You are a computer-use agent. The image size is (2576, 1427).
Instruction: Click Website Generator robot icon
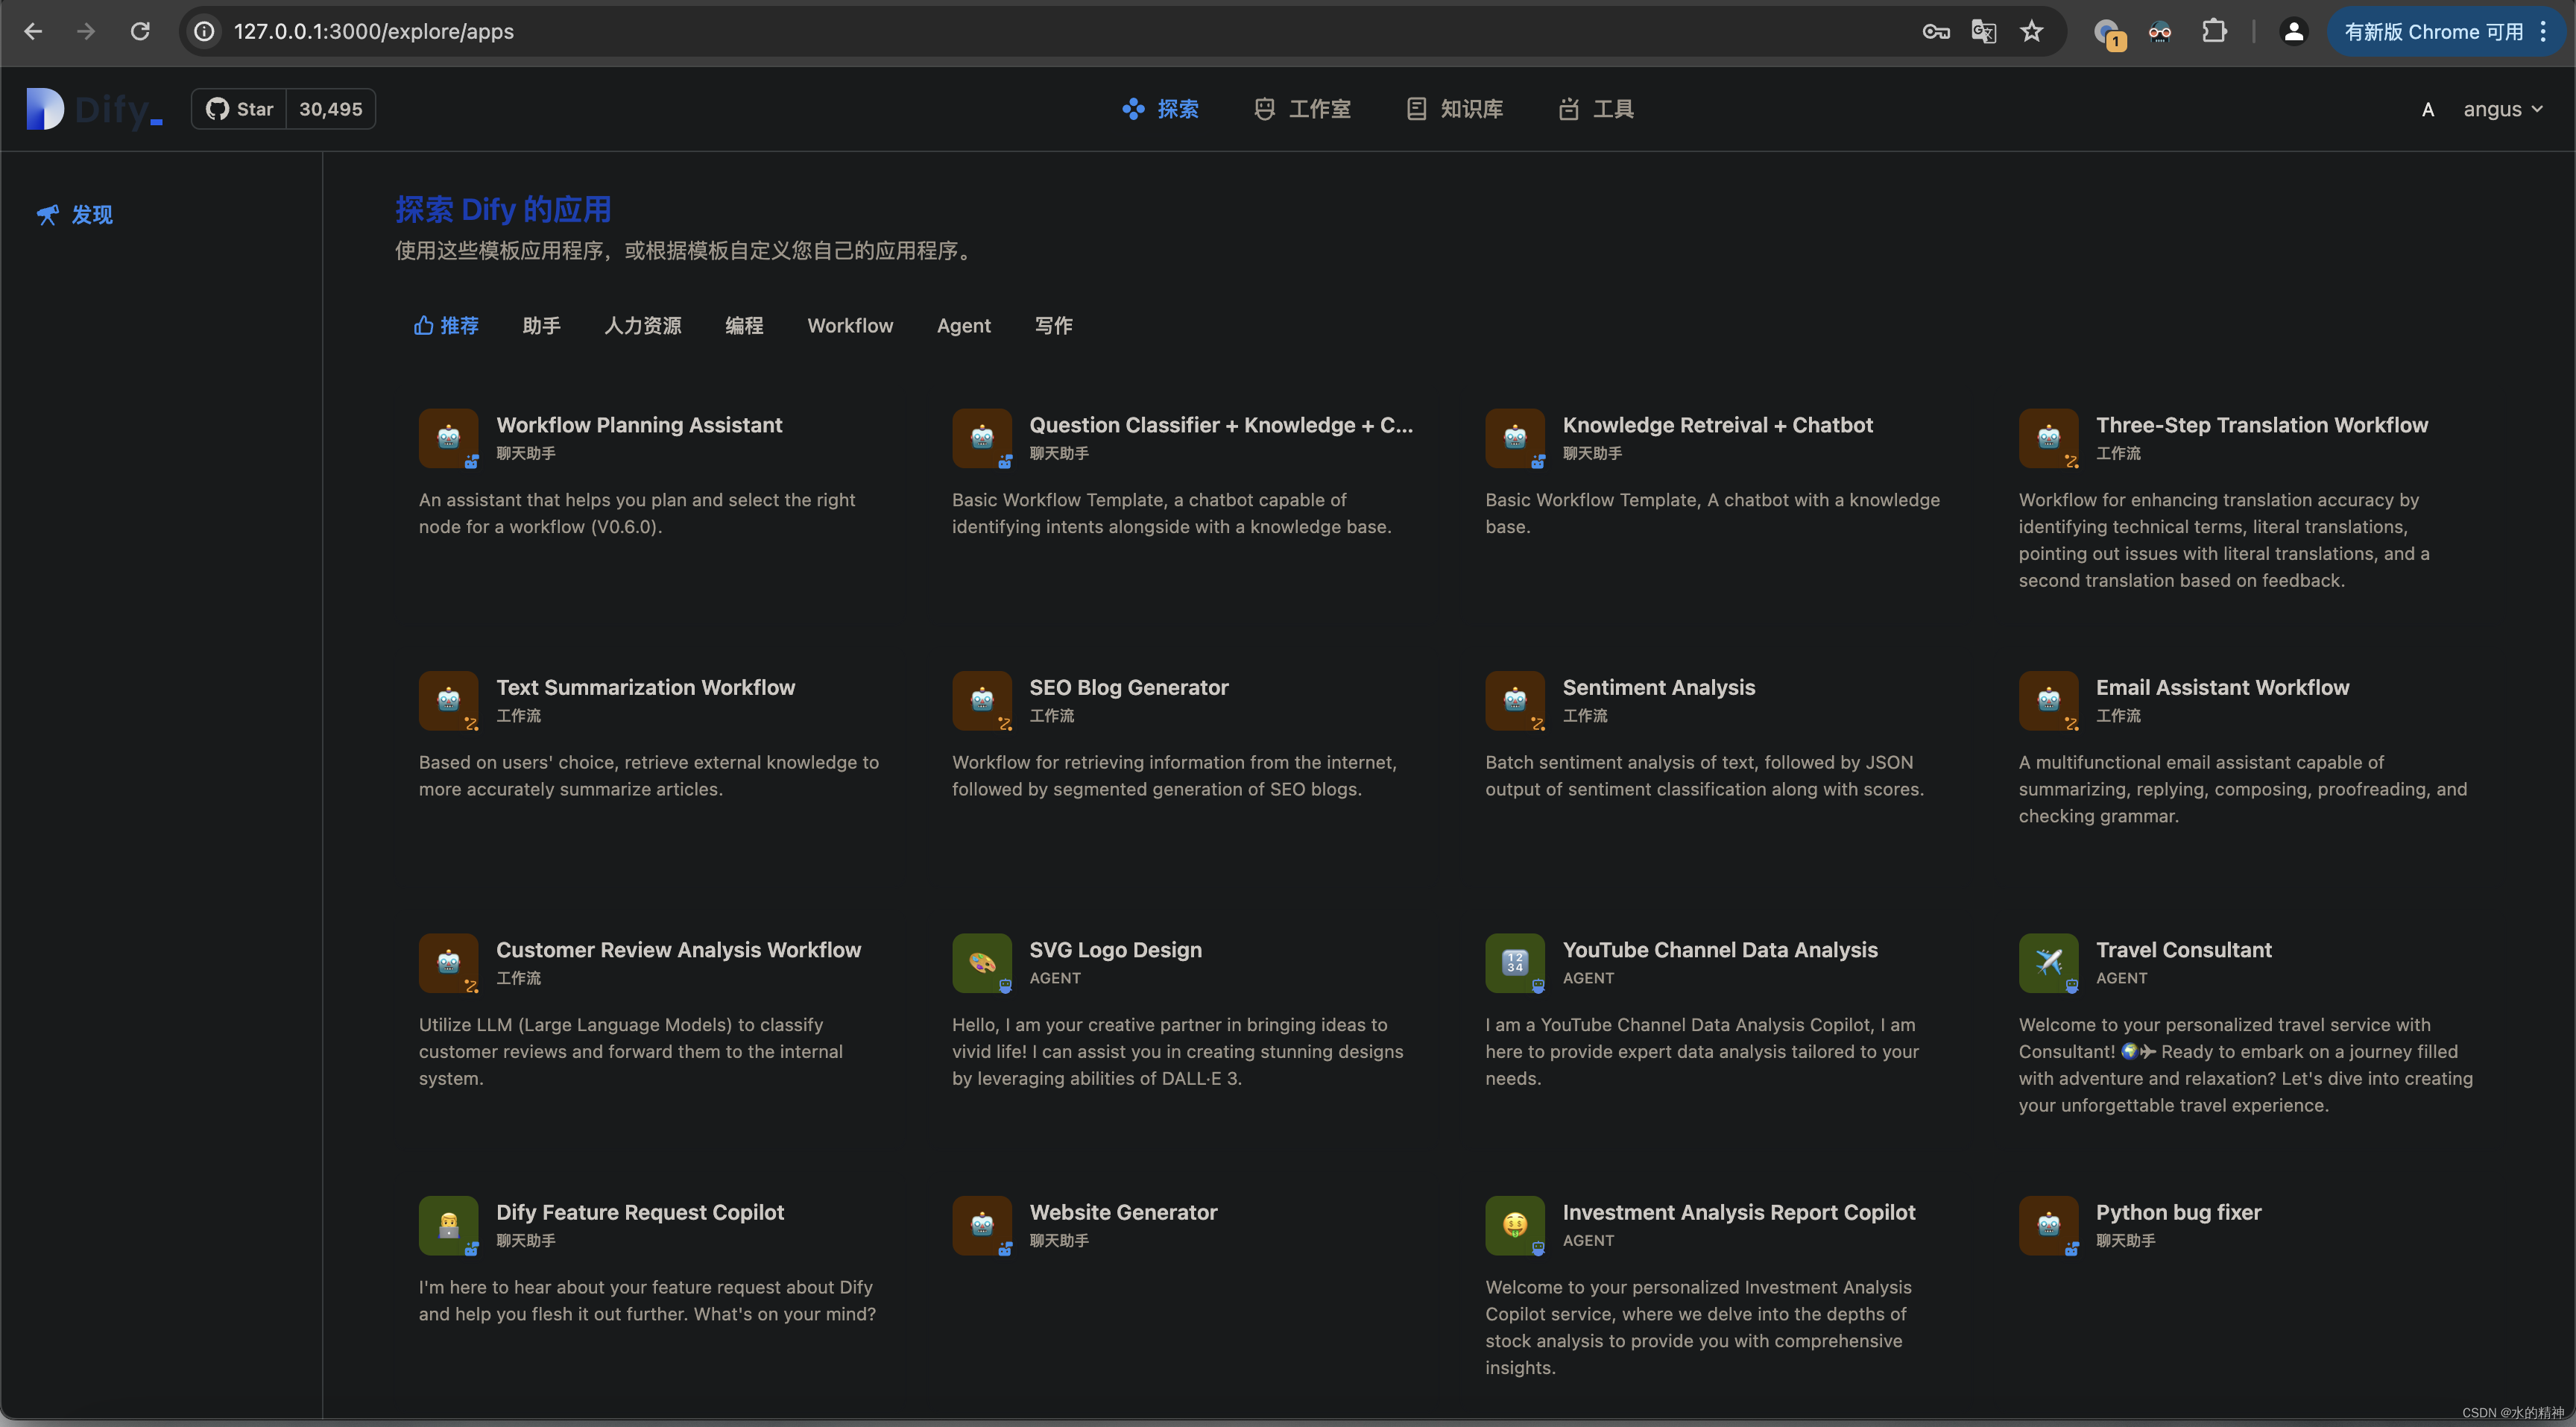(x=981, y=1225)
